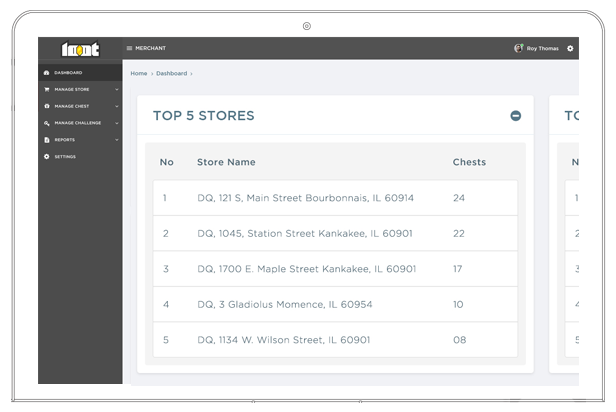616x412 pixels.
Task: Click the TOP 5 STORES heading
Action: (x=204, y=116)
